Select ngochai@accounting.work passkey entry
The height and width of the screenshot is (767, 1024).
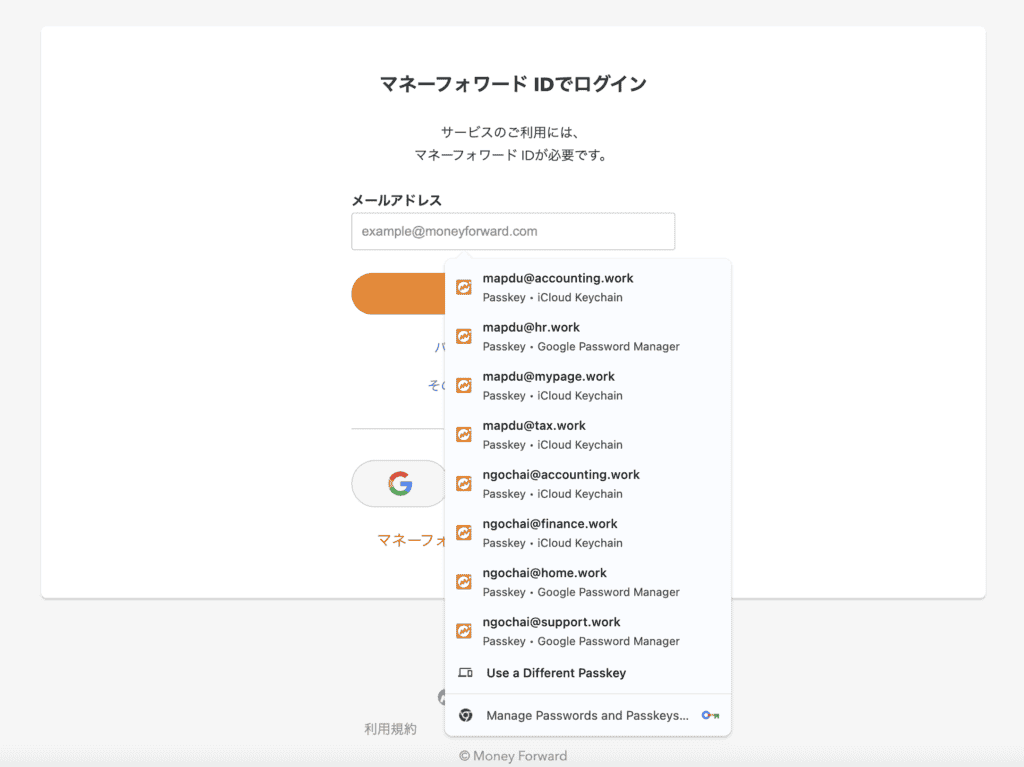[x=588, y=483]
